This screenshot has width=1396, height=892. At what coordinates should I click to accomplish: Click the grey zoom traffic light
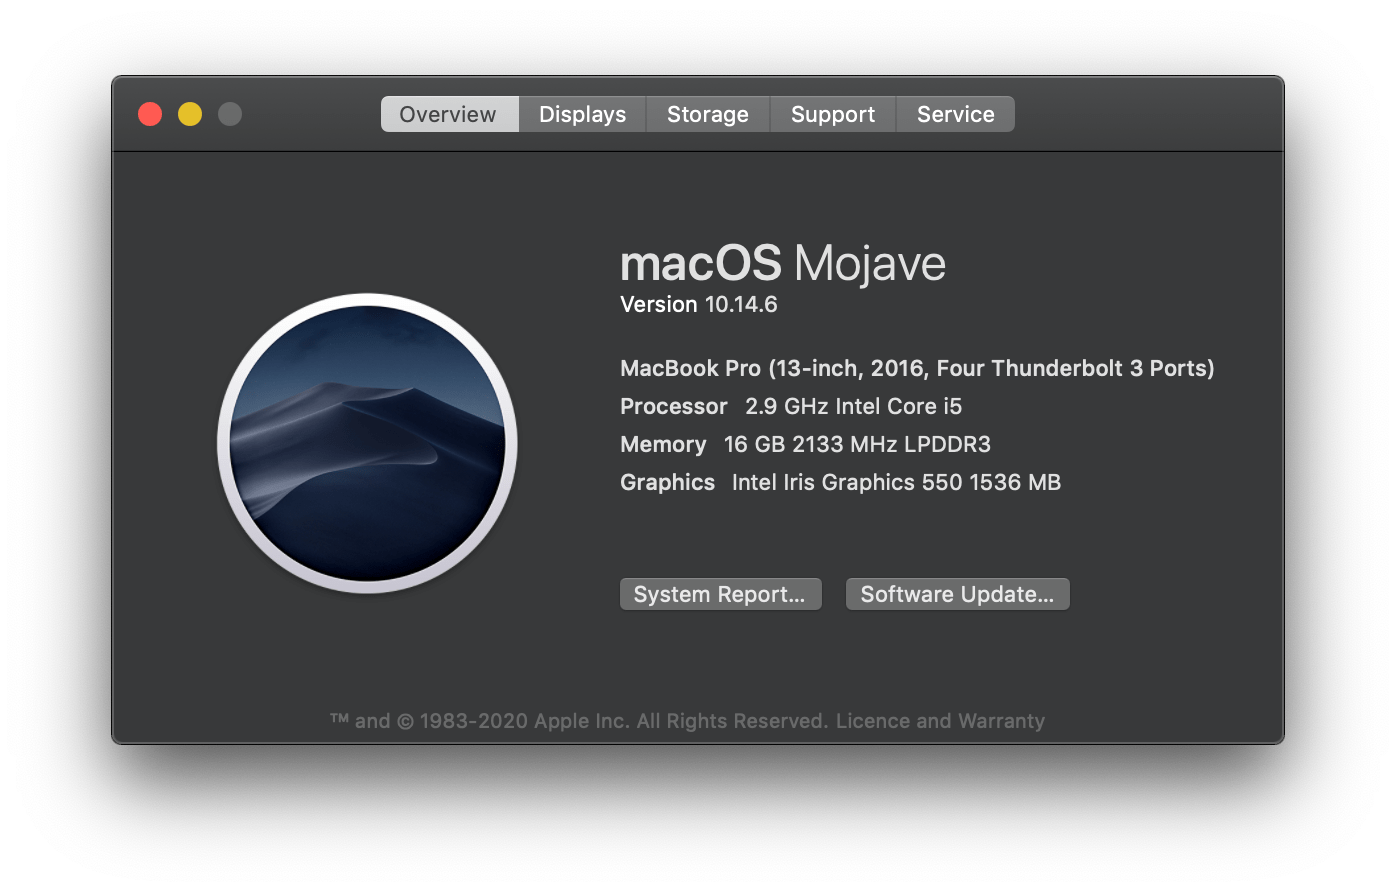(230, 113)
